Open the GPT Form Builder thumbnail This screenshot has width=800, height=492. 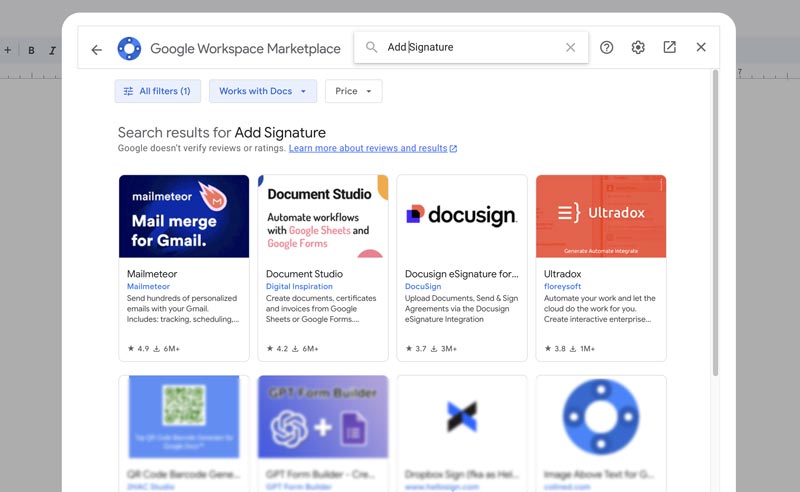(x=323, y=417)
